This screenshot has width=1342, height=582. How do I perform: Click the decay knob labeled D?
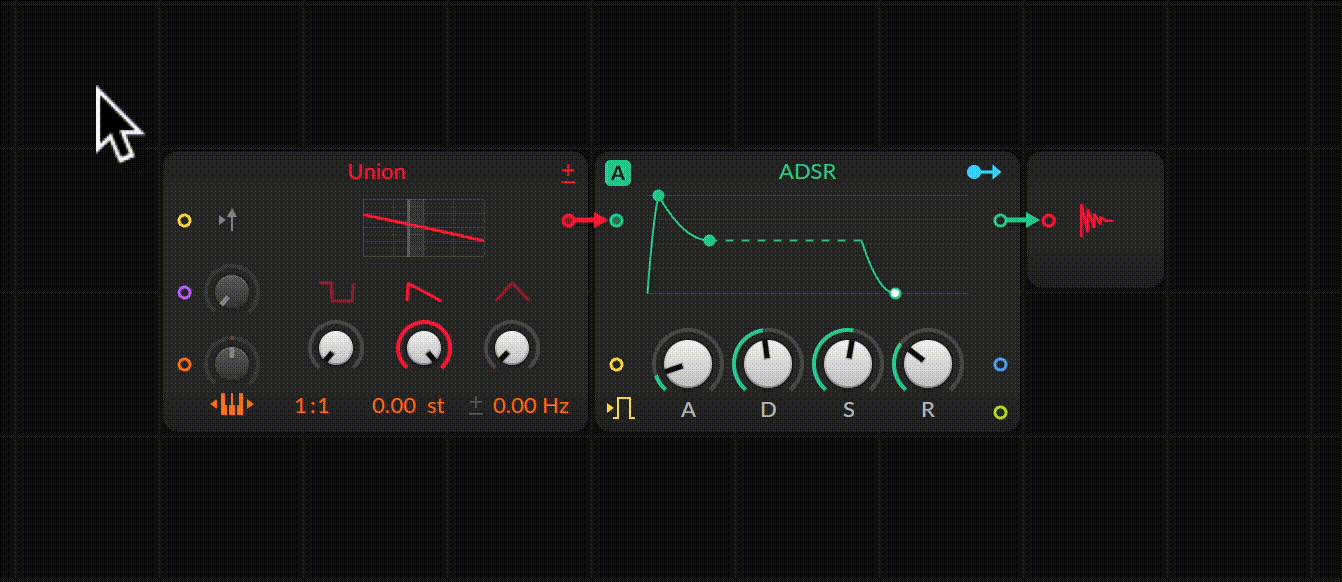coord(768,364)
